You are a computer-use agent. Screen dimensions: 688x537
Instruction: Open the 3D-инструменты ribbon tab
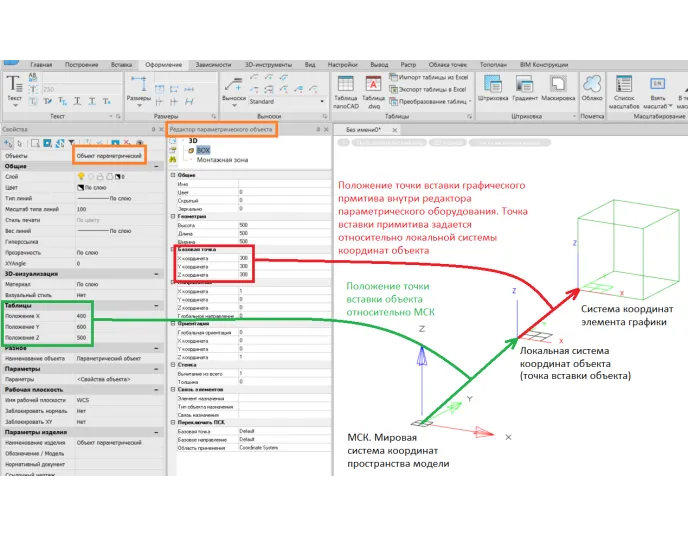pos(268,64)
